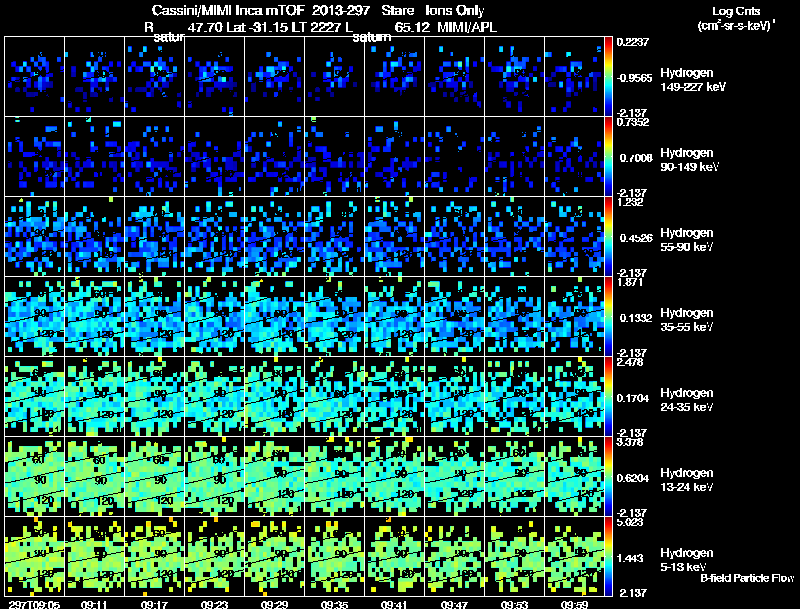Click the 'MIMI/APL' text in the header
Viewport: 800px width, 609px height.
pyautogui.click(x=467, y=27)
